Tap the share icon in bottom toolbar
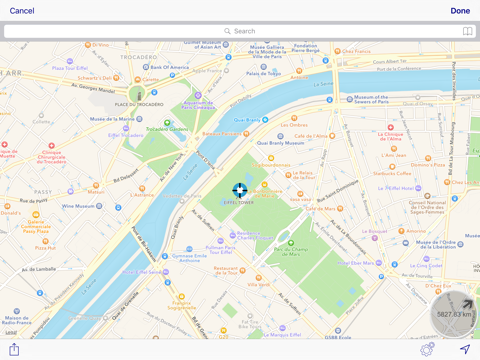 pyautogui.click(x=14, y=349)
